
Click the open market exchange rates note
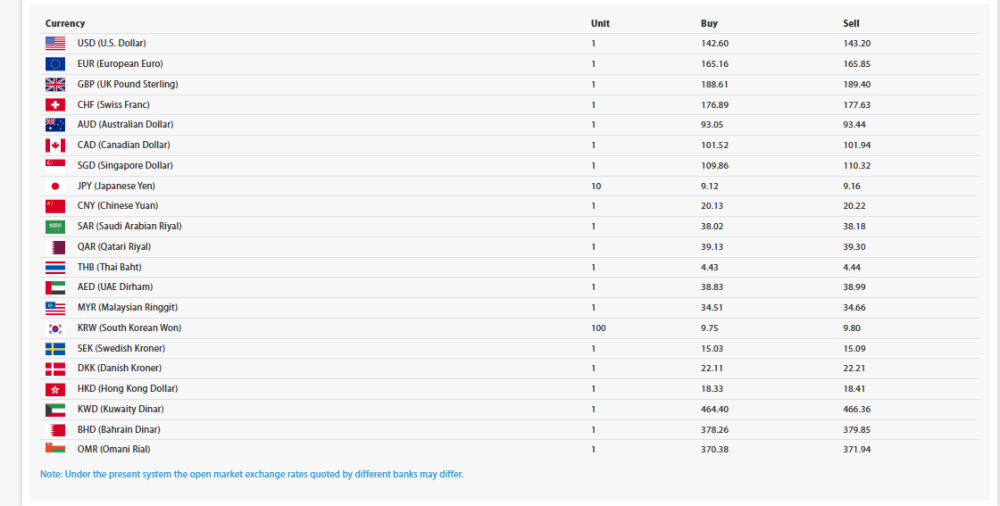tap(252, 474)
